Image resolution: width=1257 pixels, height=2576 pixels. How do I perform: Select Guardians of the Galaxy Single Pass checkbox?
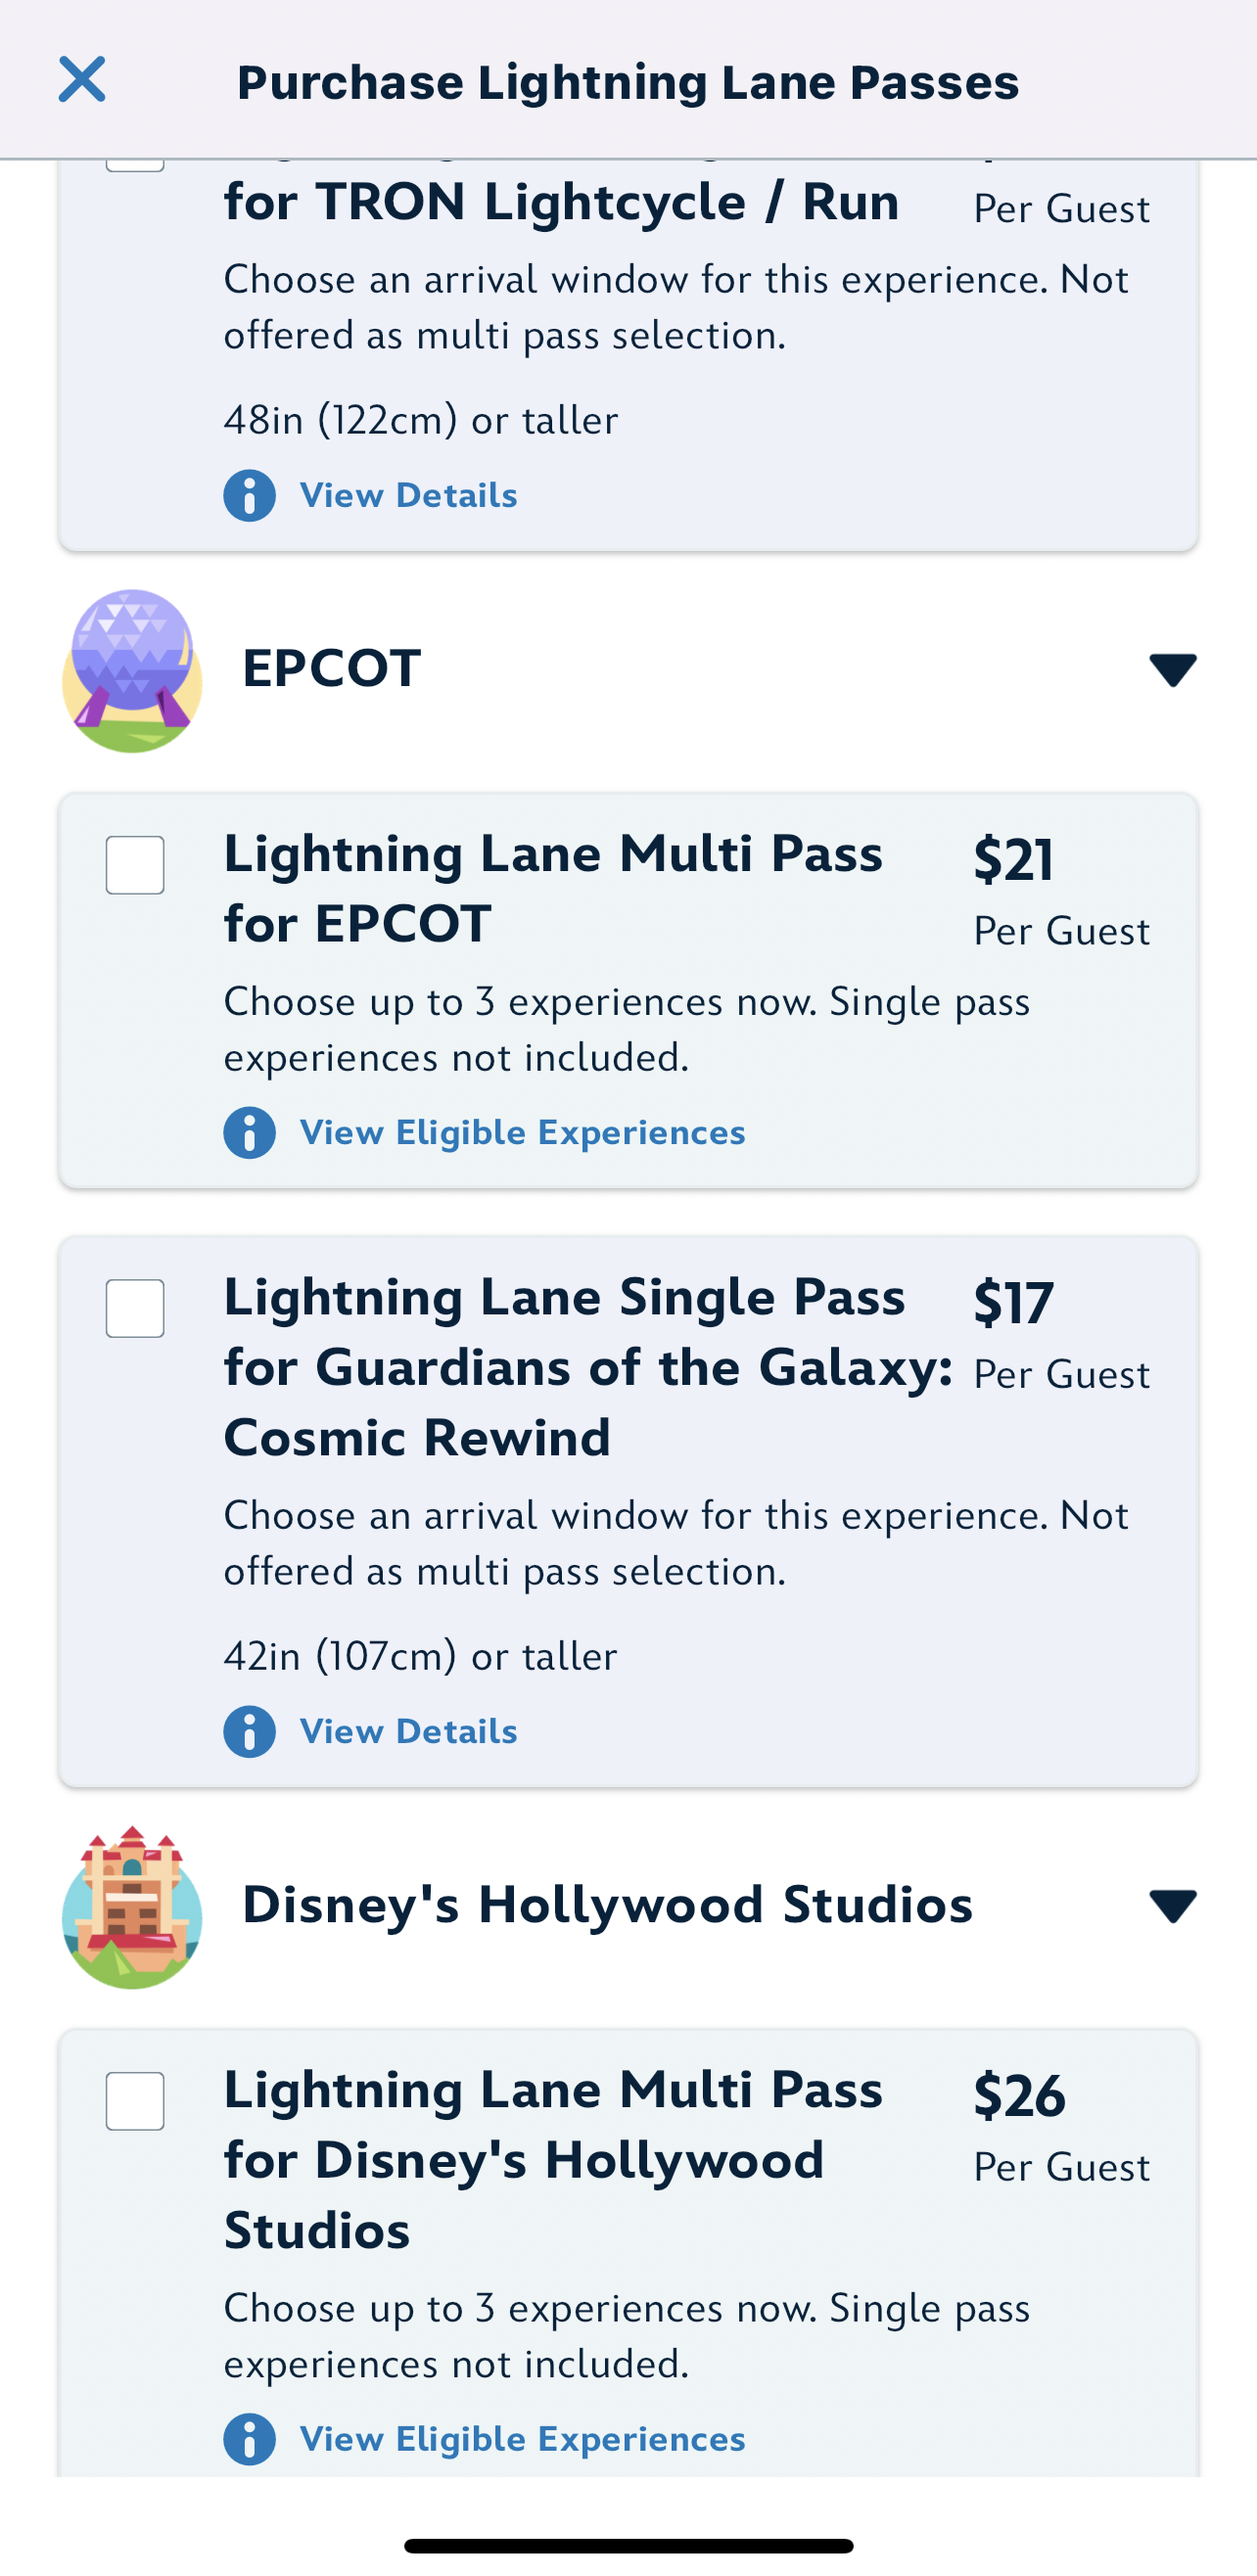135,1308
